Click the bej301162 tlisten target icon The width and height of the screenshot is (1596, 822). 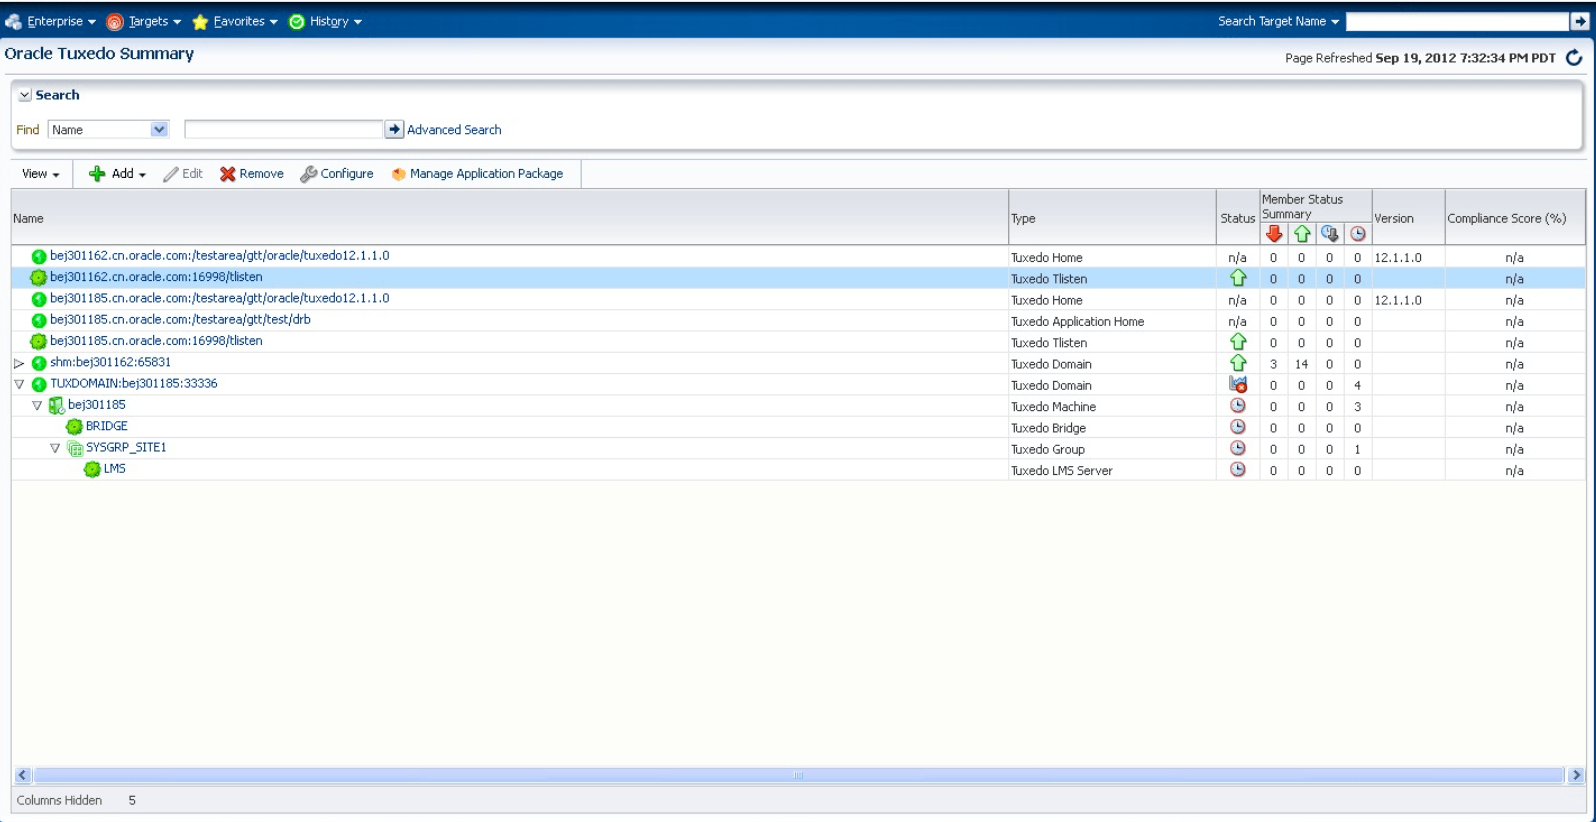(39, 278)
